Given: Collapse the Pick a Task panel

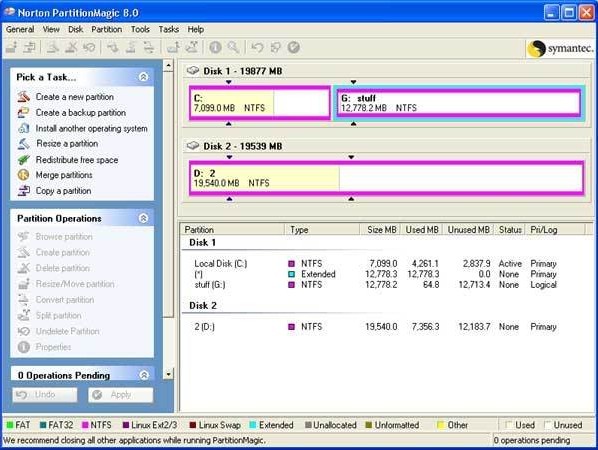Looking at the screenshot, I should pyautogui.click(x=143, y=77).
